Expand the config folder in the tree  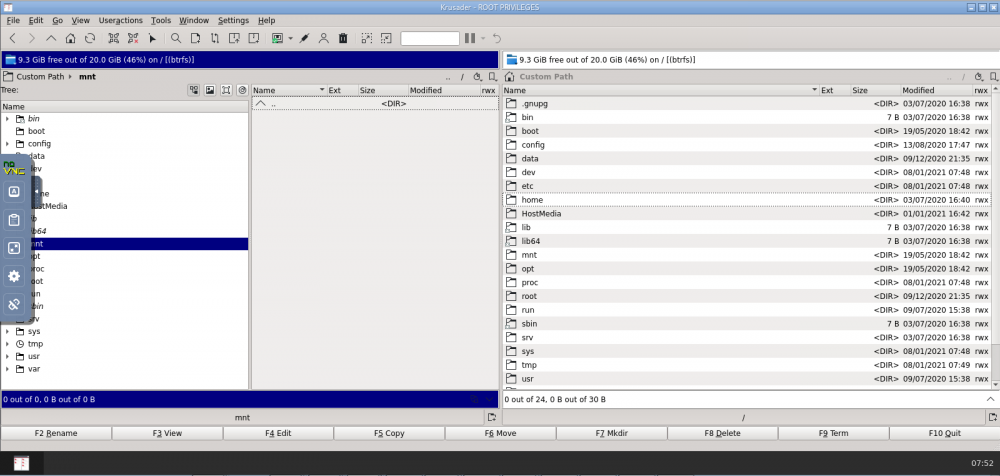pos(8,144)
